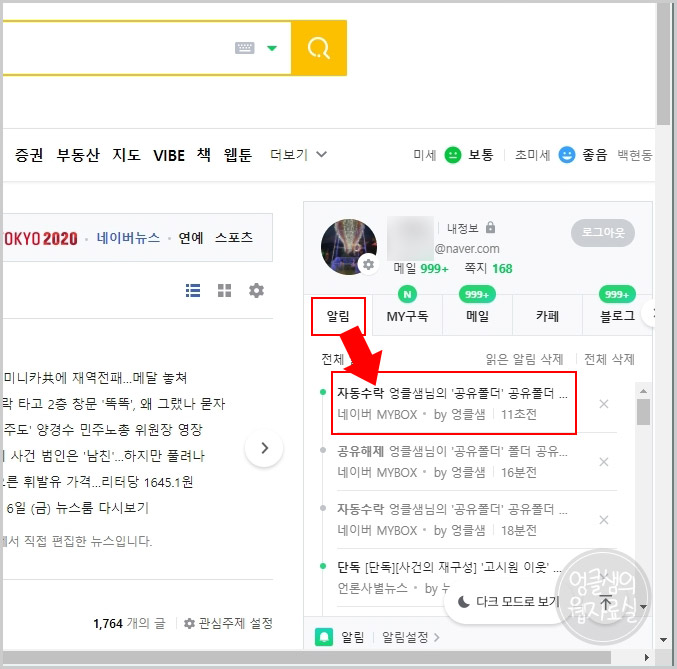
Task: Open the 연예 news section
Action: coord(190,238)
